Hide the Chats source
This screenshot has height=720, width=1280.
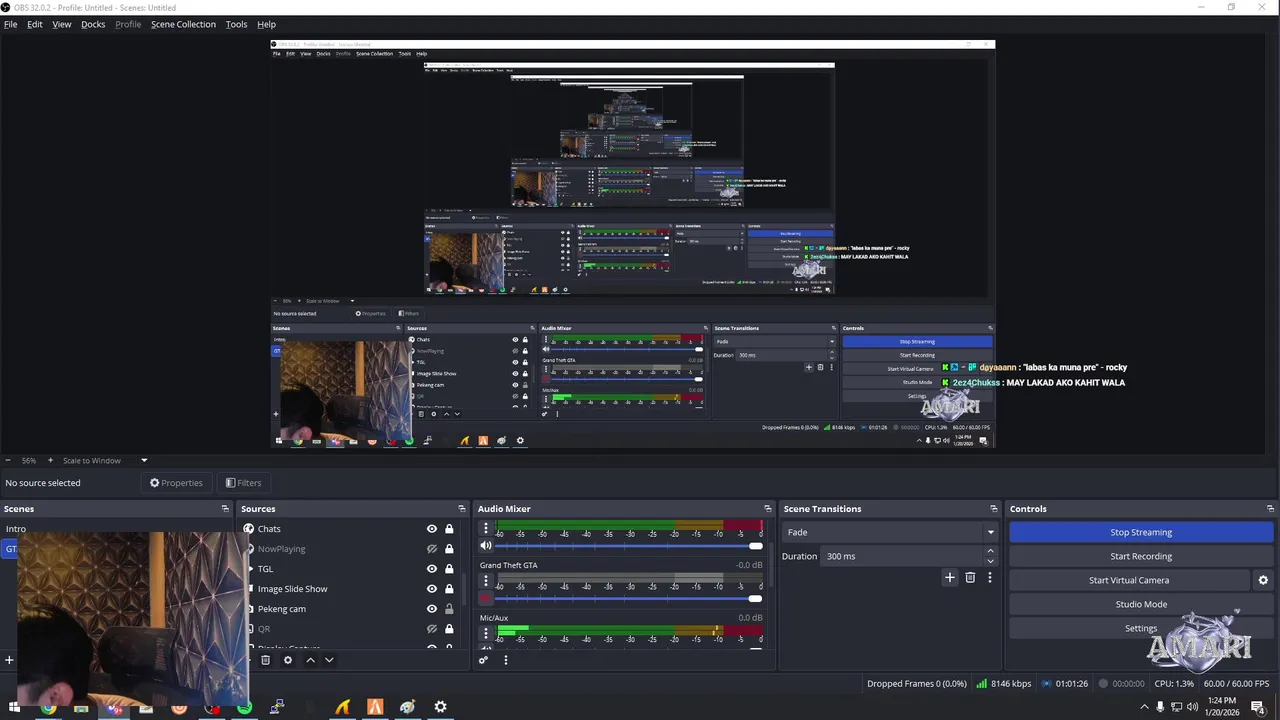[432, 529]
